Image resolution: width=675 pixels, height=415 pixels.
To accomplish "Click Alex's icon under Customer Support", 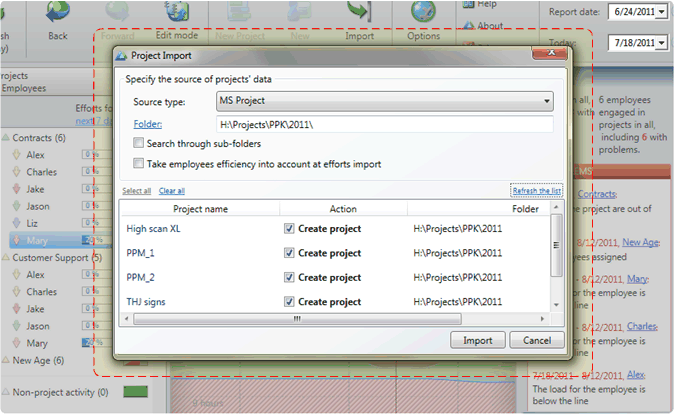I will [x=16, y=274].
